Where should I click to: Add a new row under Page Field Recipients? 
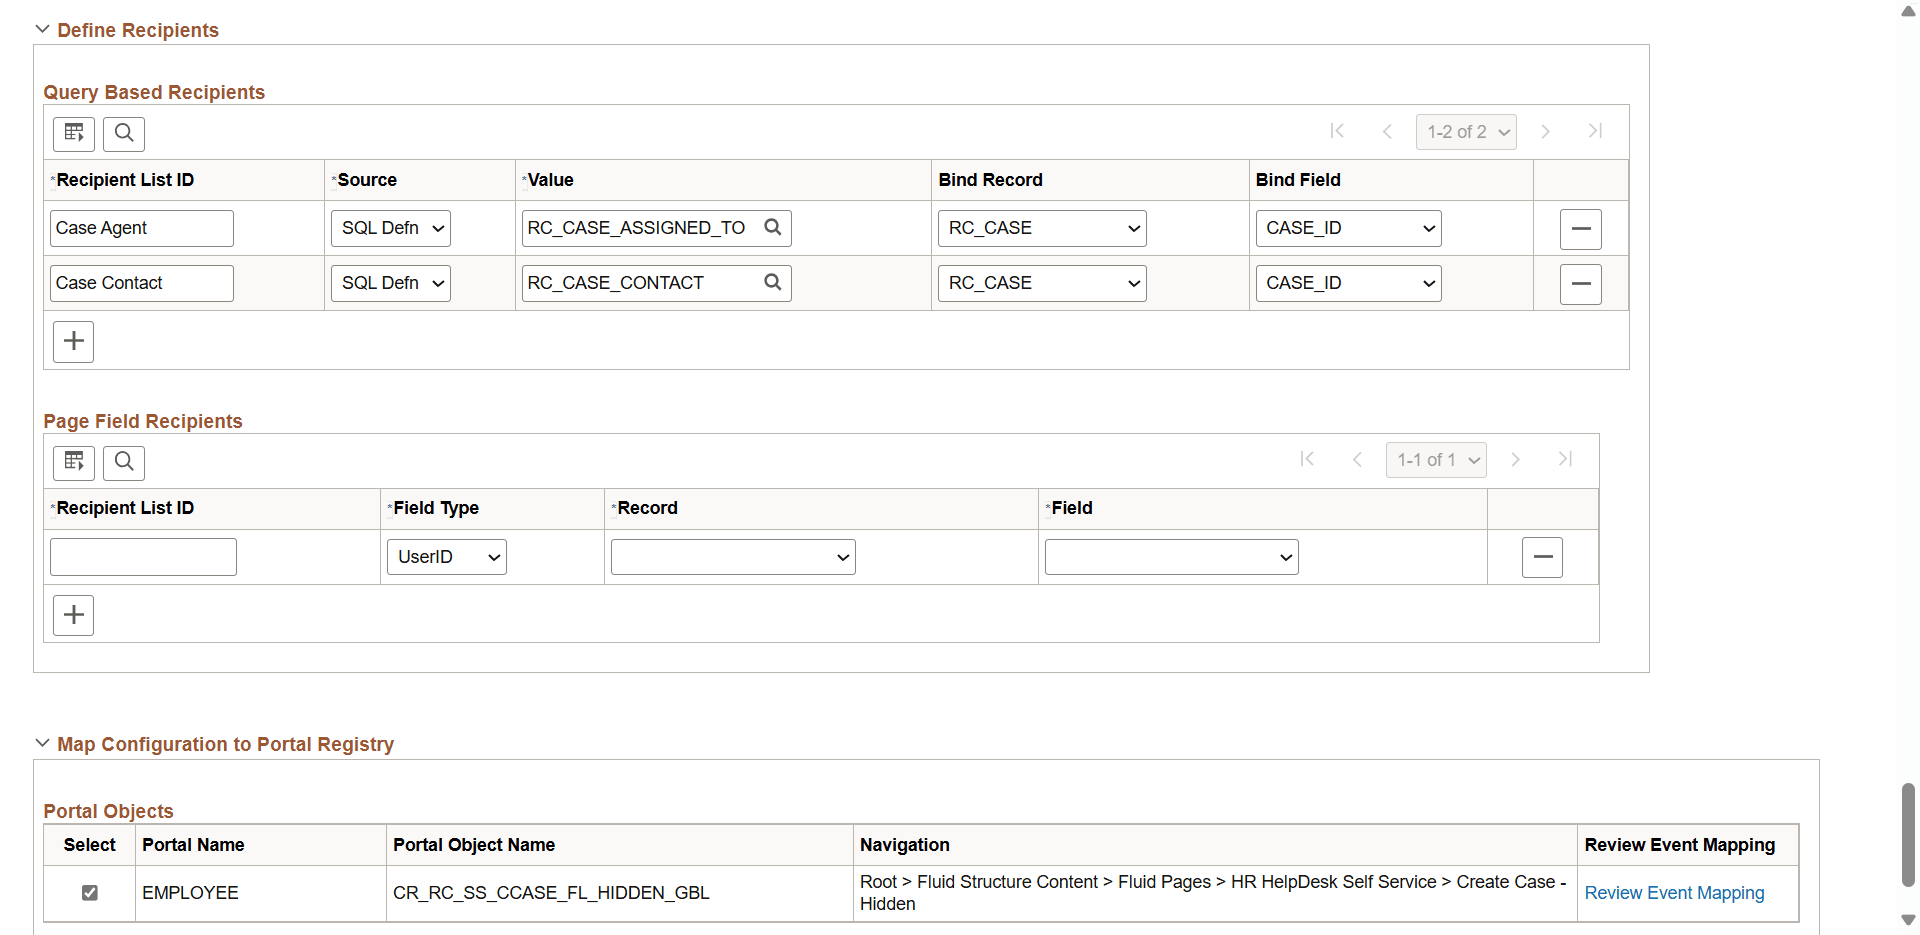73,614
